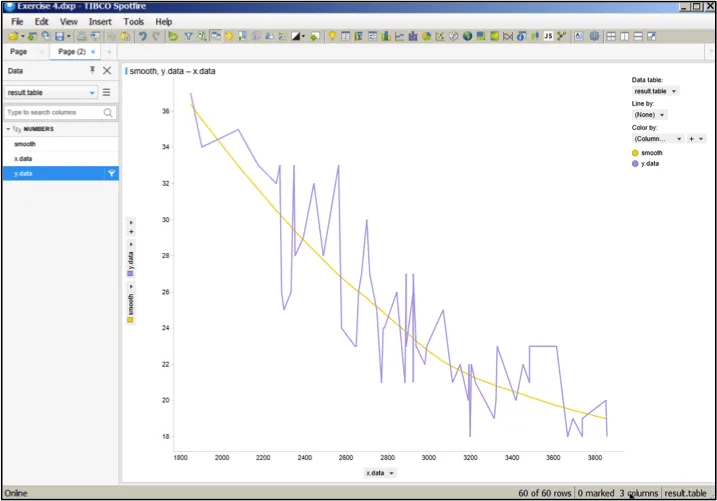The image size is (717, 501).
Task: Click the Open file folder icon
Action: [x=13, y=36]
